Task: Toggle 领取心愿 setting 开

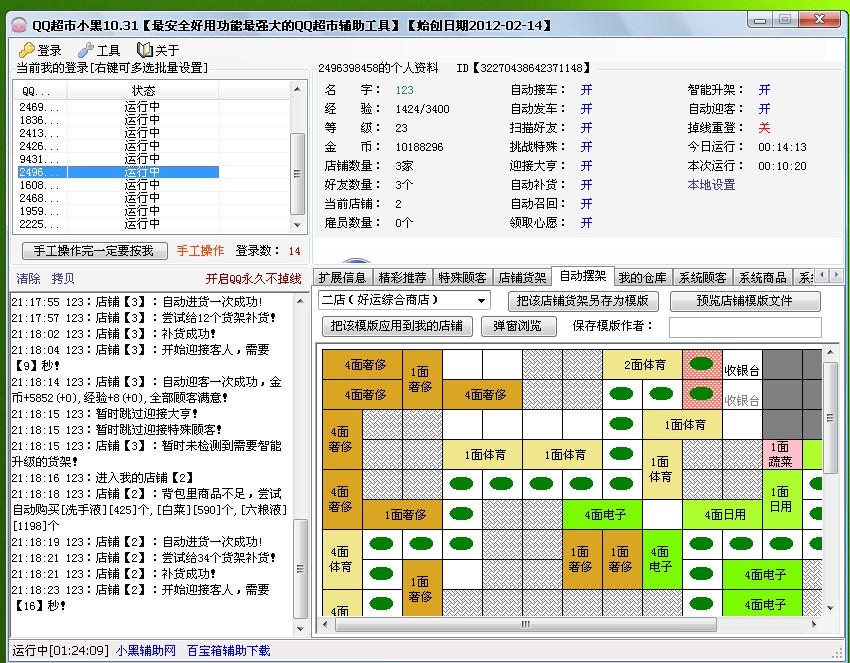Action: [x=586, y=223]
